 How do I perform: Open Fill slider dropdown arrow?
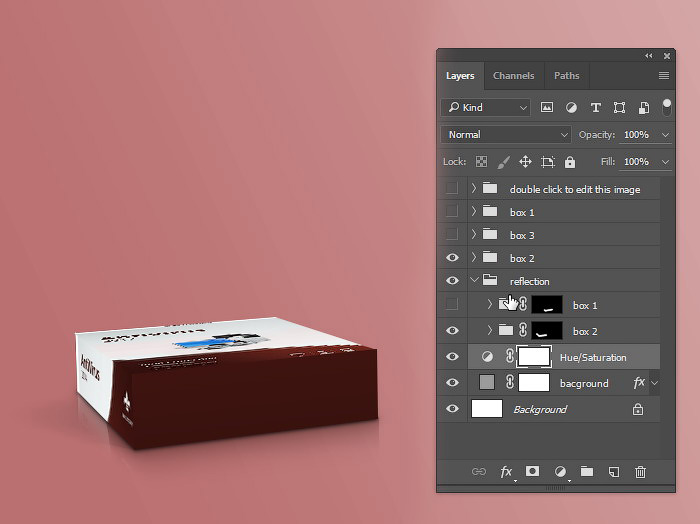(x=665, y=162)
